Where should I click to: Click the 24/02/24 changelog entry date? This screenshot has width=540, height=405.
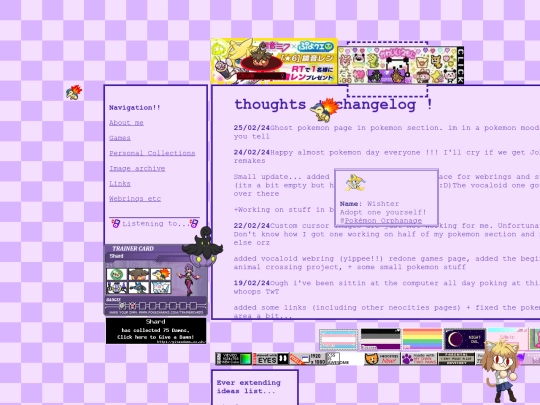pos(252,152)
